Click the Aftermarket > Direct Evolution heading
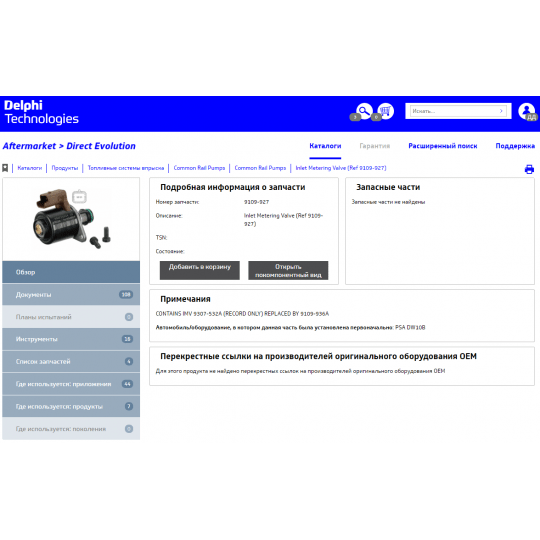Image resolution: width=540 pixels, height=540 pixels. click(x=69, y=146)
